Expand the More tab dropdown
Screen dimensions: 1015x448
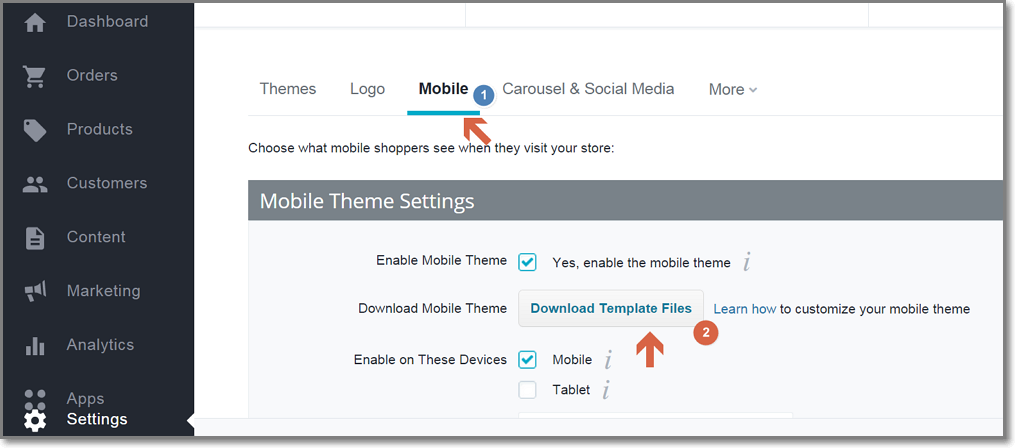point(733,90)
